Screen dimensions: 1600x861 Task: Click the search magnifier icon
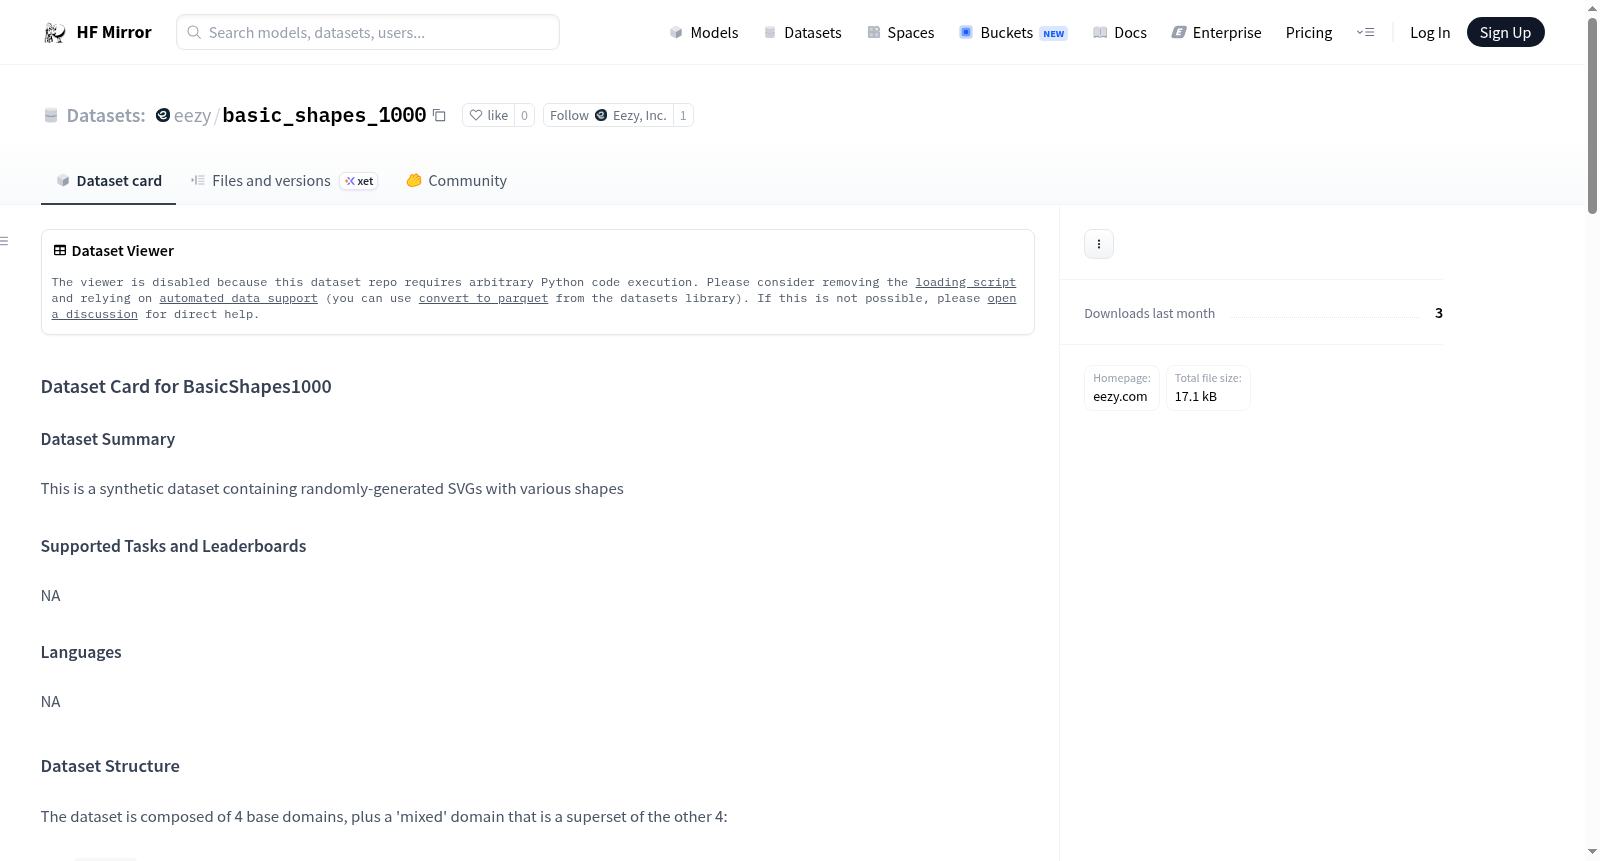195,32
